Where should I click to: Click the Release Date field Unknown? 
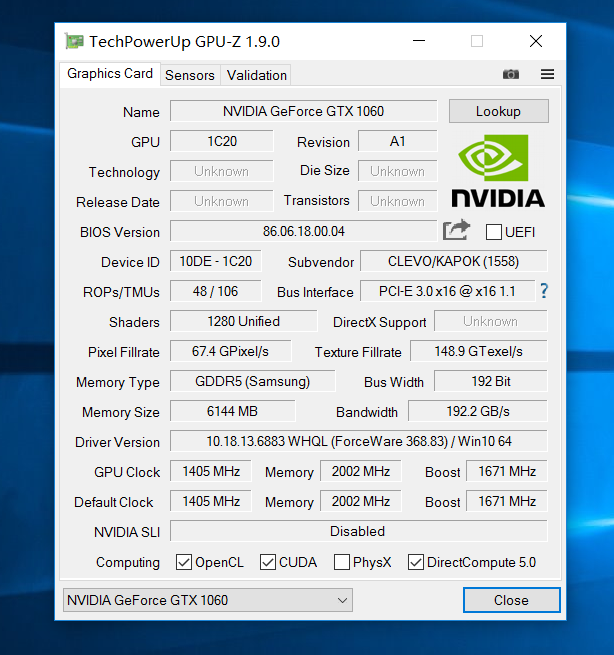222,201
